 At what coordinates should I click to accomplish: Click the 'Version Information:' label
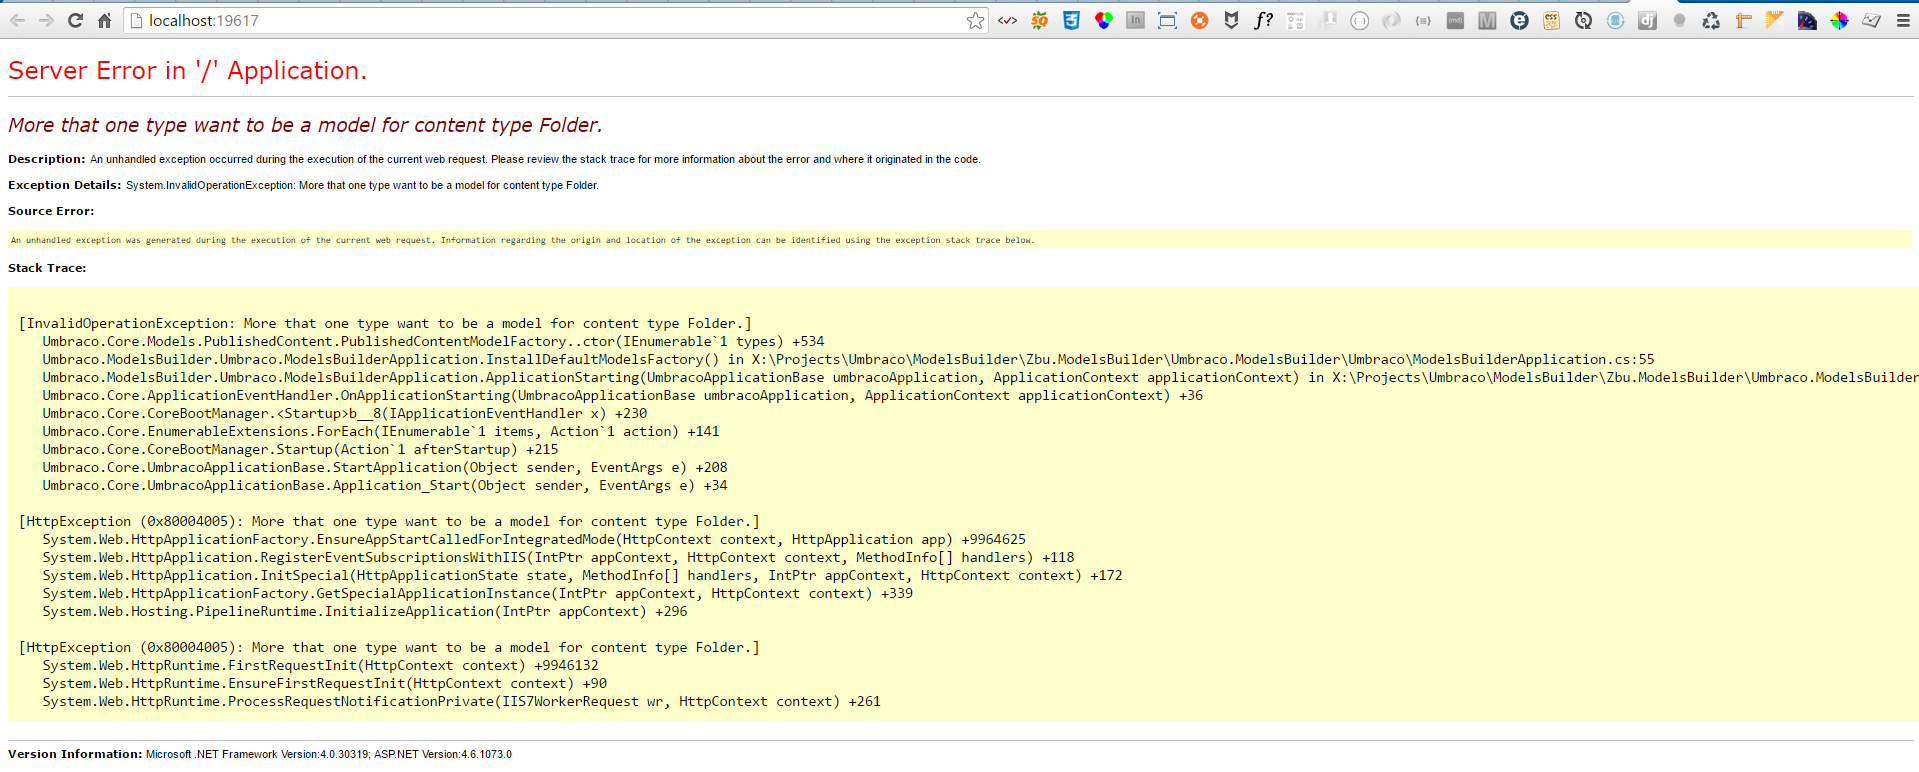(x=75, y=754)
